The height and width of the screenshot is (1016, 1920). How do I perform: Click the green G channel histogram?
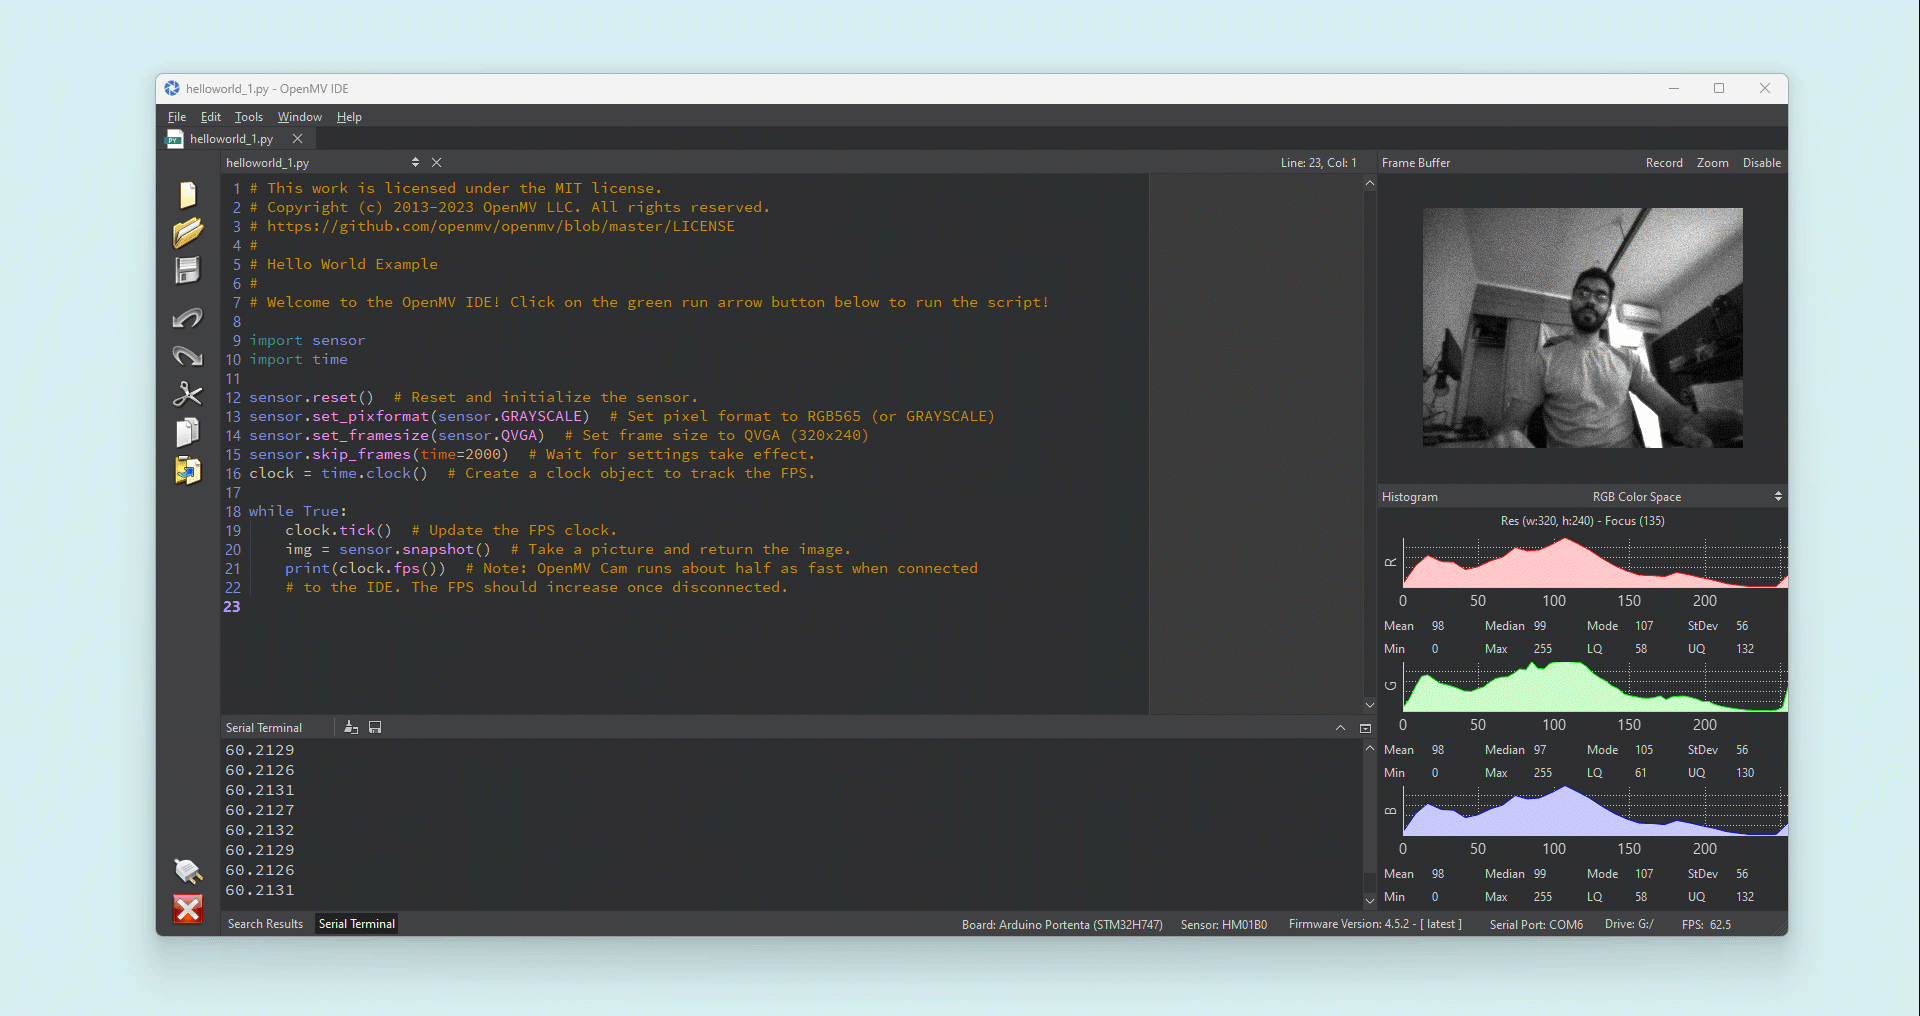(1595, 686)
